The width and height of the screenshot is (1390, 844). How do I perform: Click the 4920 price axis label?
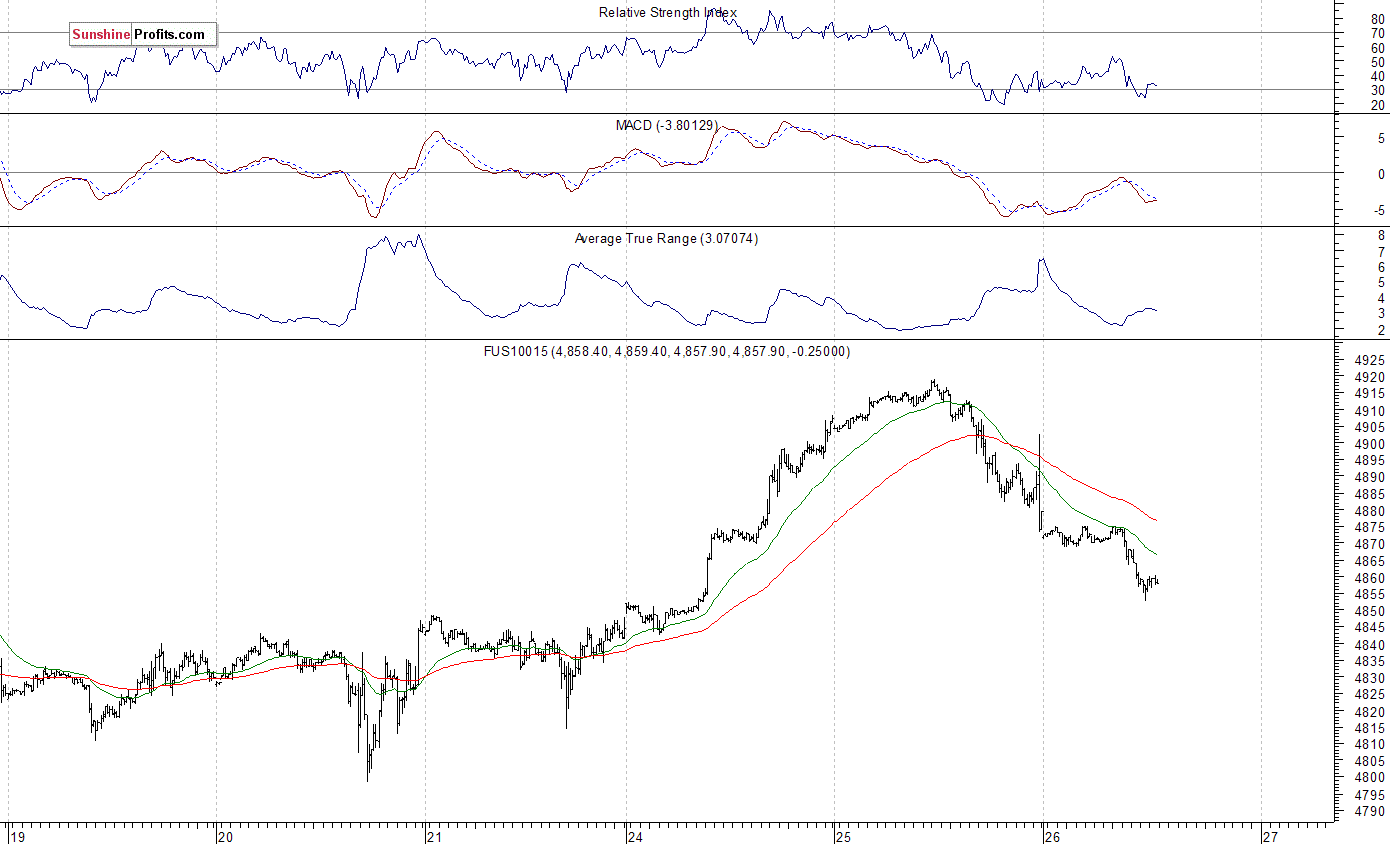click(x=1368, y=377)
